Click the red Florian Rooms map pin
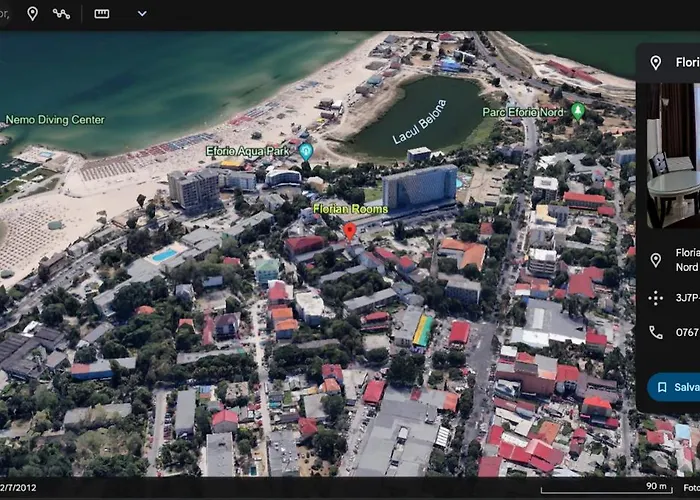The width and height of the screenshot is (700, 500). point(349,230)
